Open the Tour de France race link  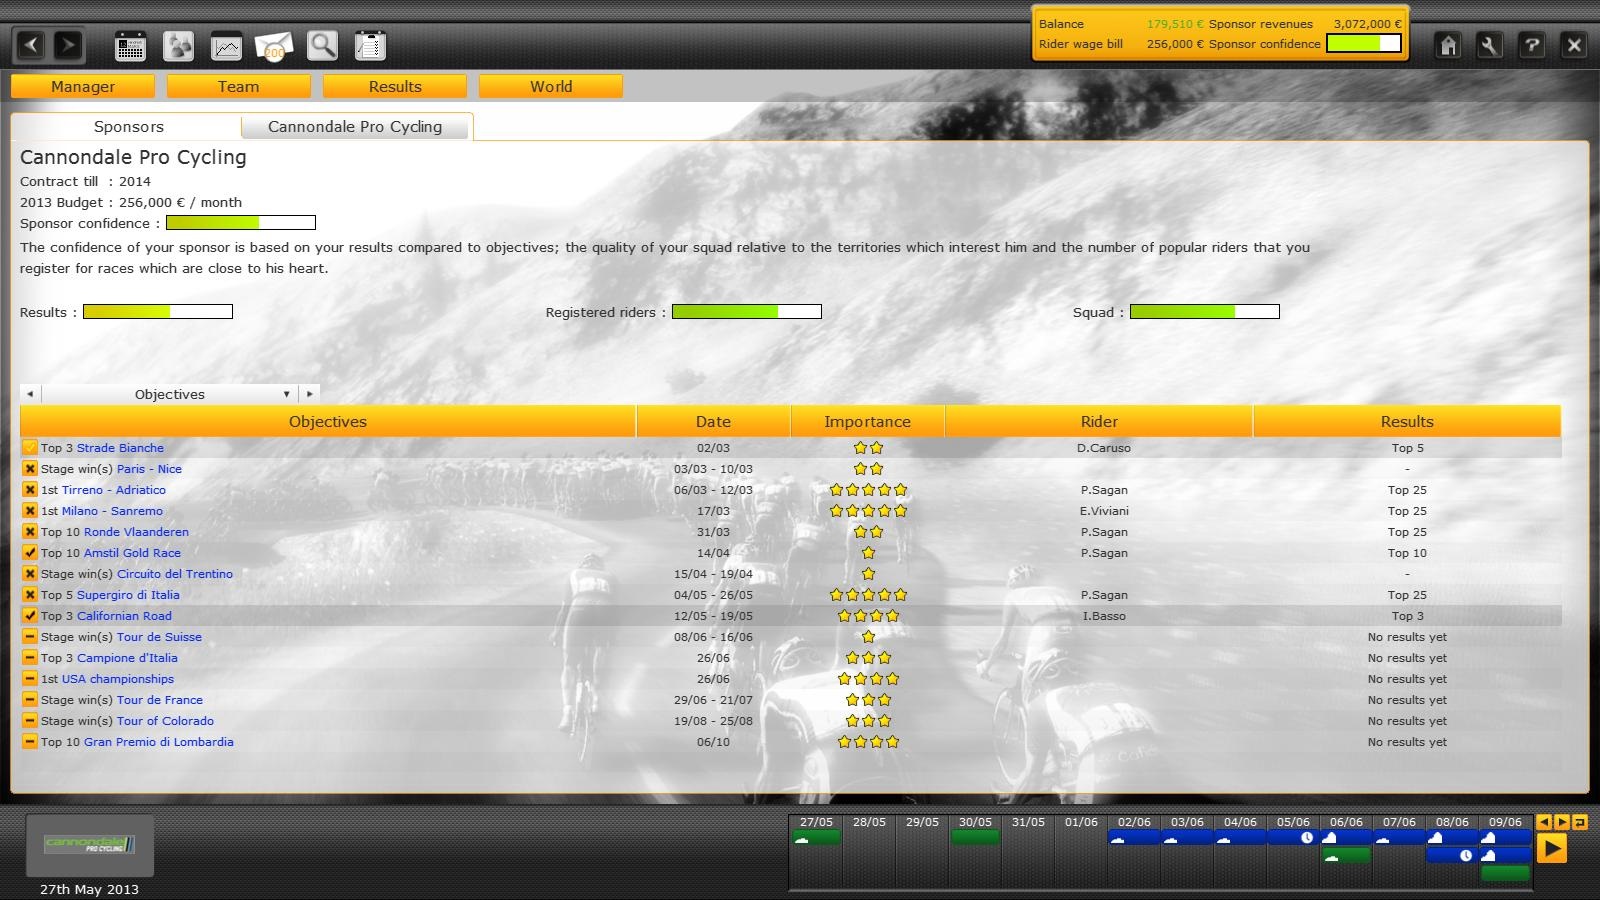point(160,700)
